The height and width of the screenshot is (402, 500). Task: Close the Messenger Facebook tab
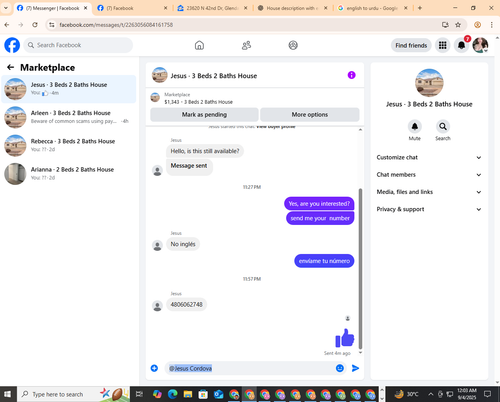pyautogui.click(x=85, y=8)
